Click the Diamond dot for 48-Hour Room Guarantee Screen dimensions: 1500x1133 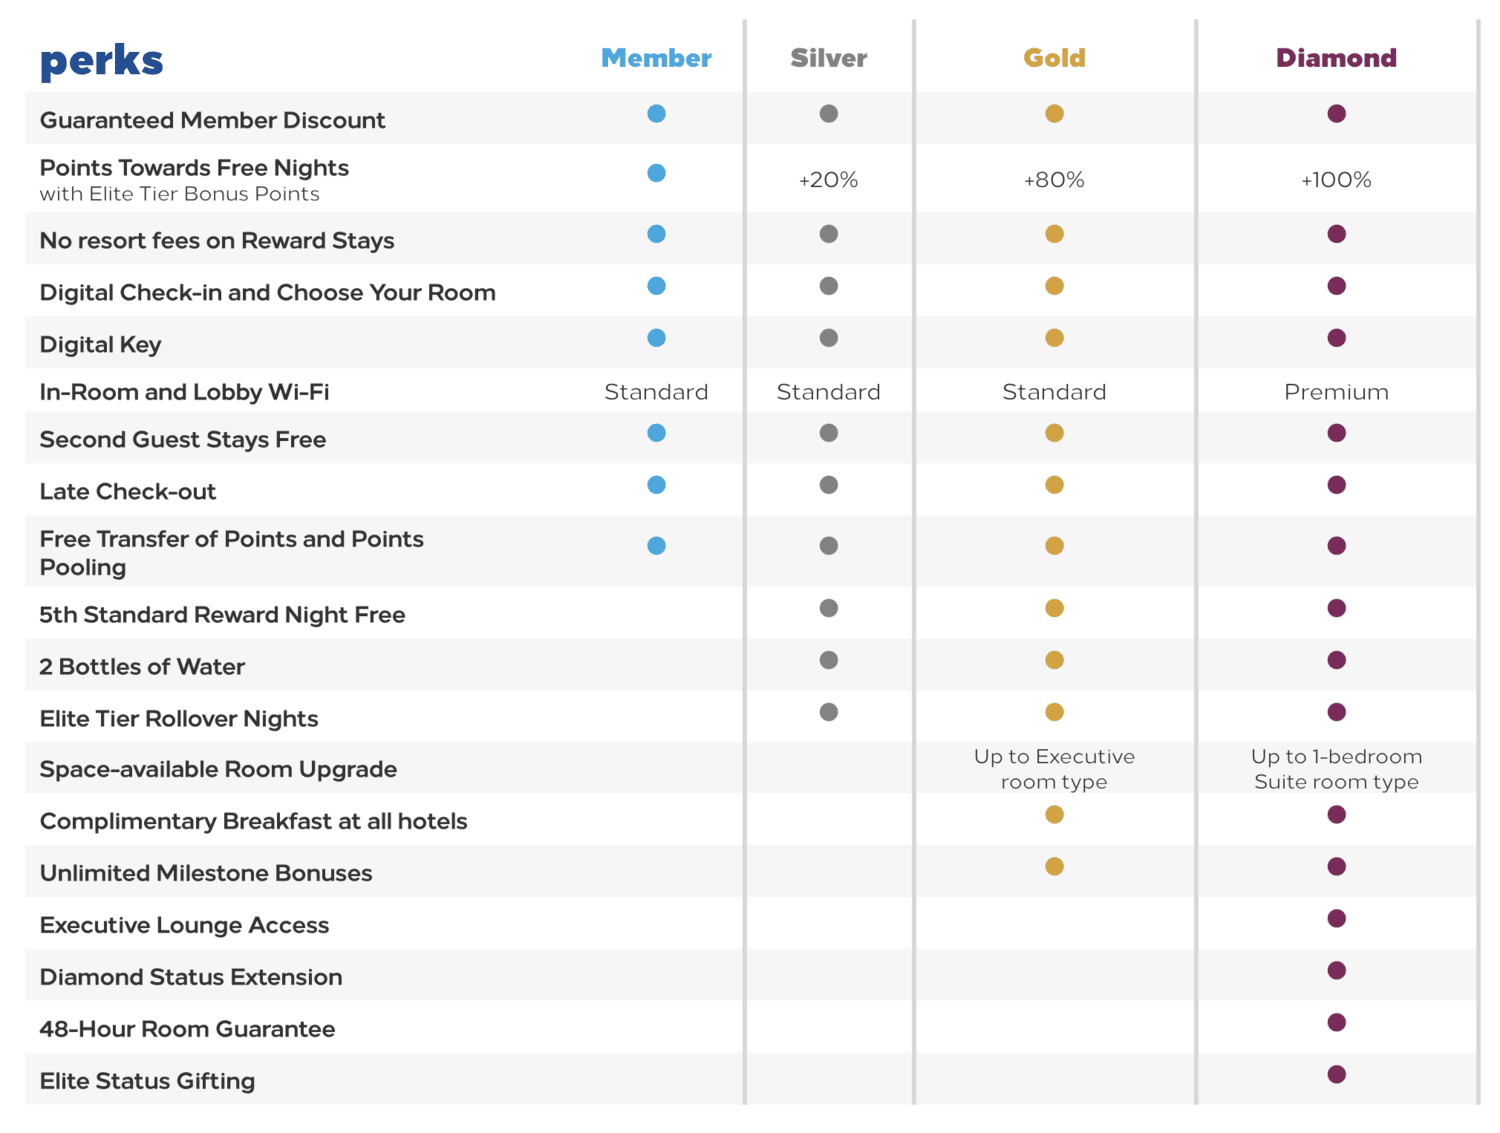point(1336,1023)
